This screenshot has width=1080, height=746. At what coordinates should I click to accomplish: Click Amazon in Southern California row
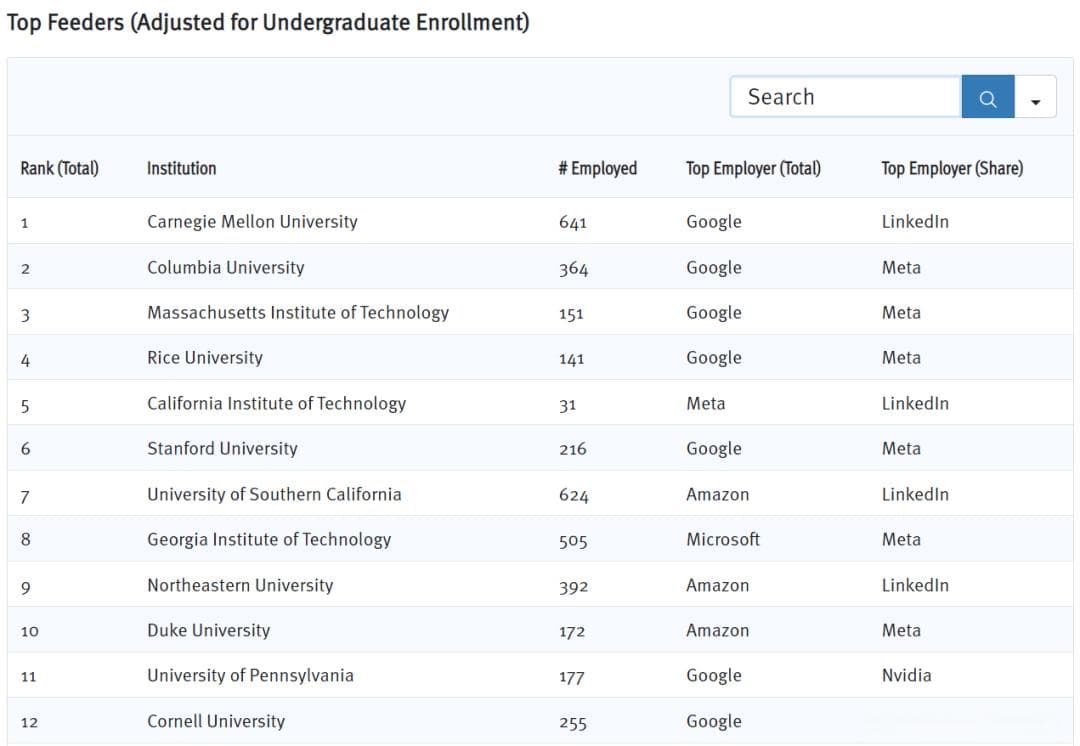717,495
